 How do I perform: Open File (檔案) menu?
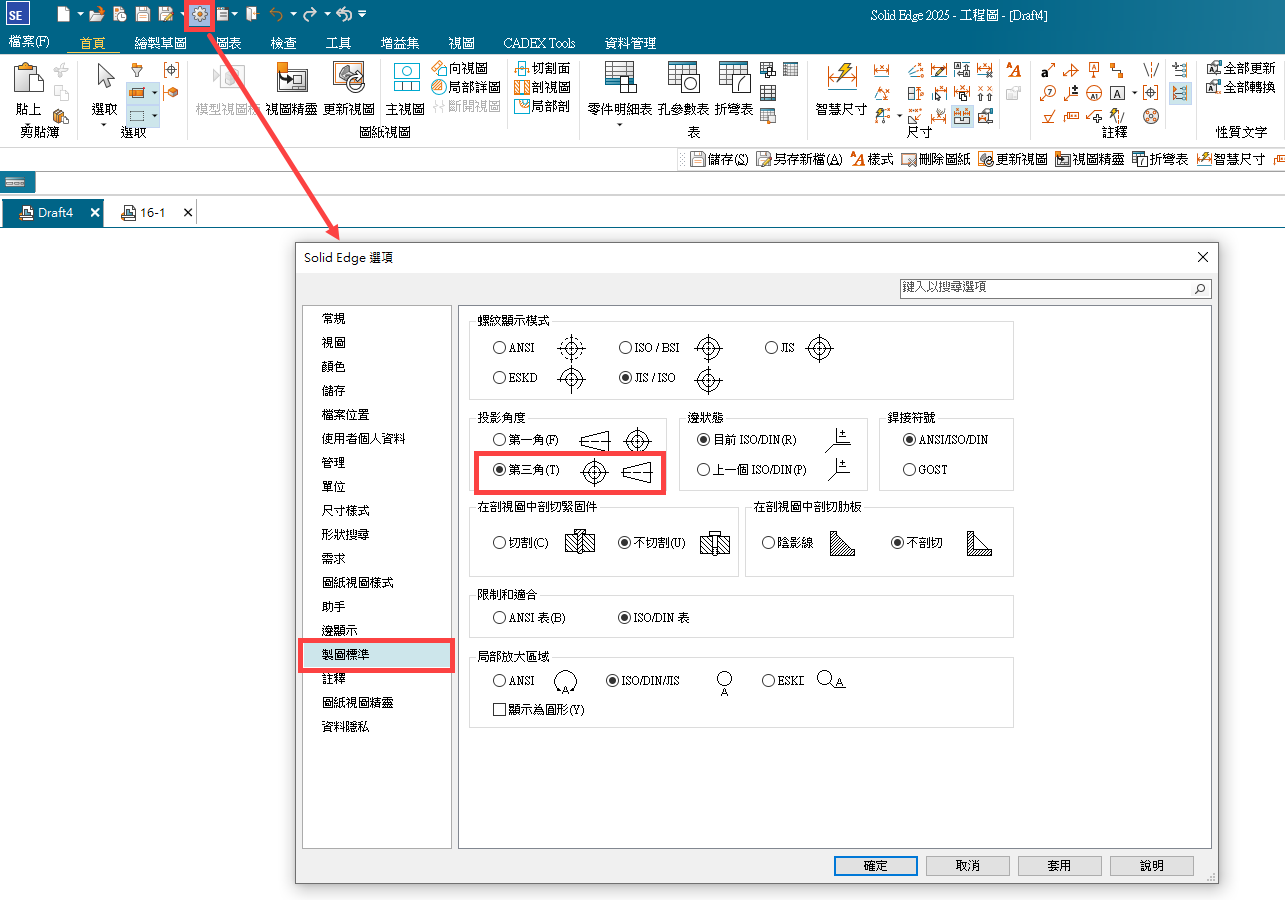point(29,43)
